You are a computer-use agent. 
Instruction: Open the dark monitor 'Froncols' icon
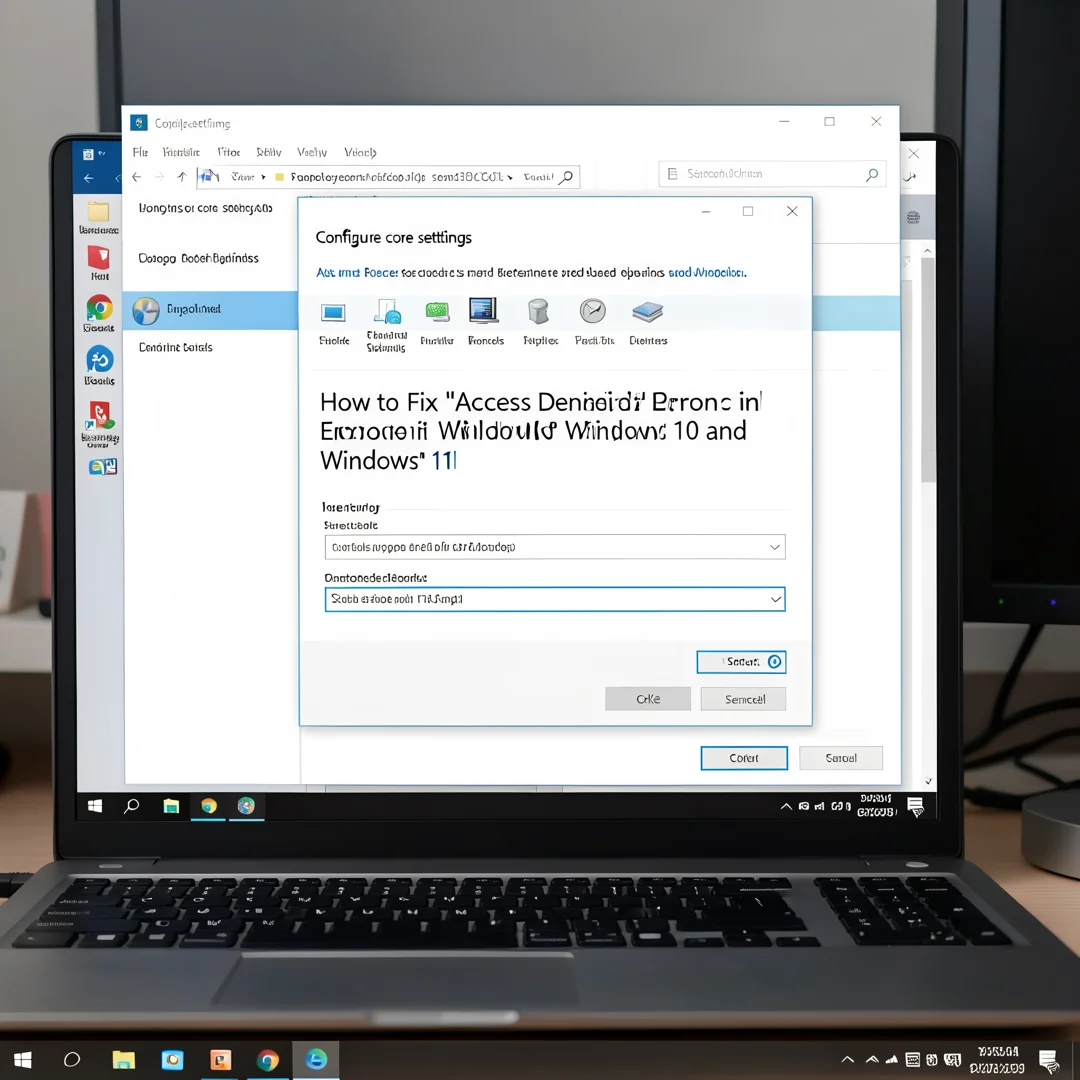click(484, 311)
